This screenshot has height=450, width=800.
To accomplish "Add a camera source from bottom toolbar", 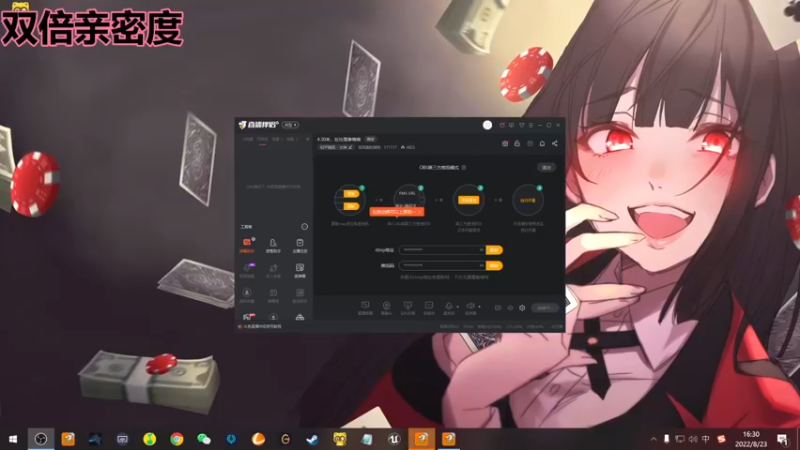I will (x=386, y=307).
